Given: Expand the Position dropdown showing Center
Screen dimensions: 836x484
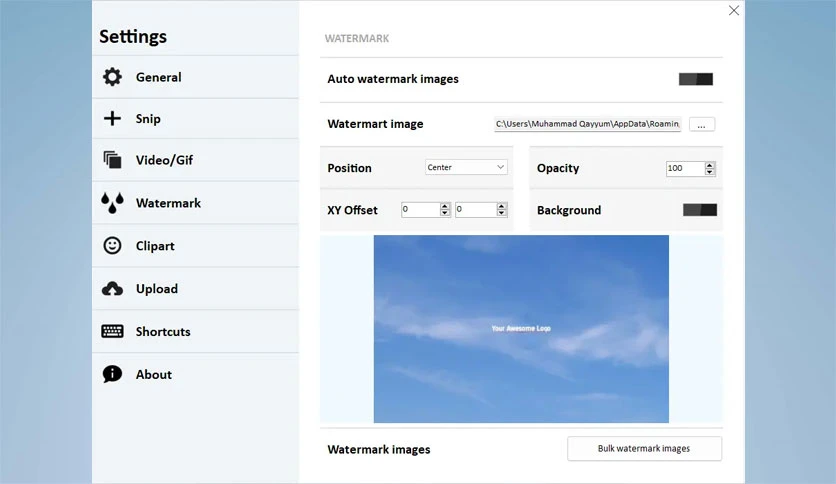Looking at the screenshot, I should [466, 167].
